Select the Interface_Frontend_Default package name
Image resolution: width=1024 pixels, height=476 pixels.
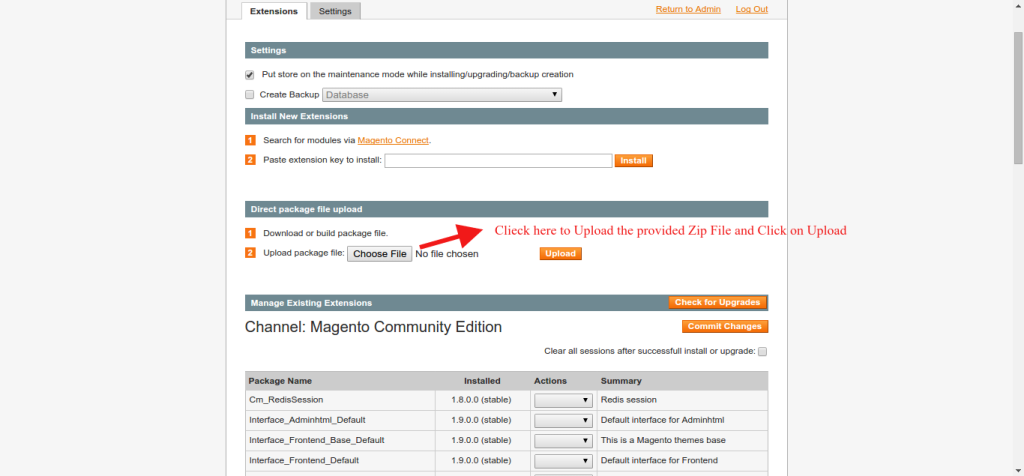[304, 460]
